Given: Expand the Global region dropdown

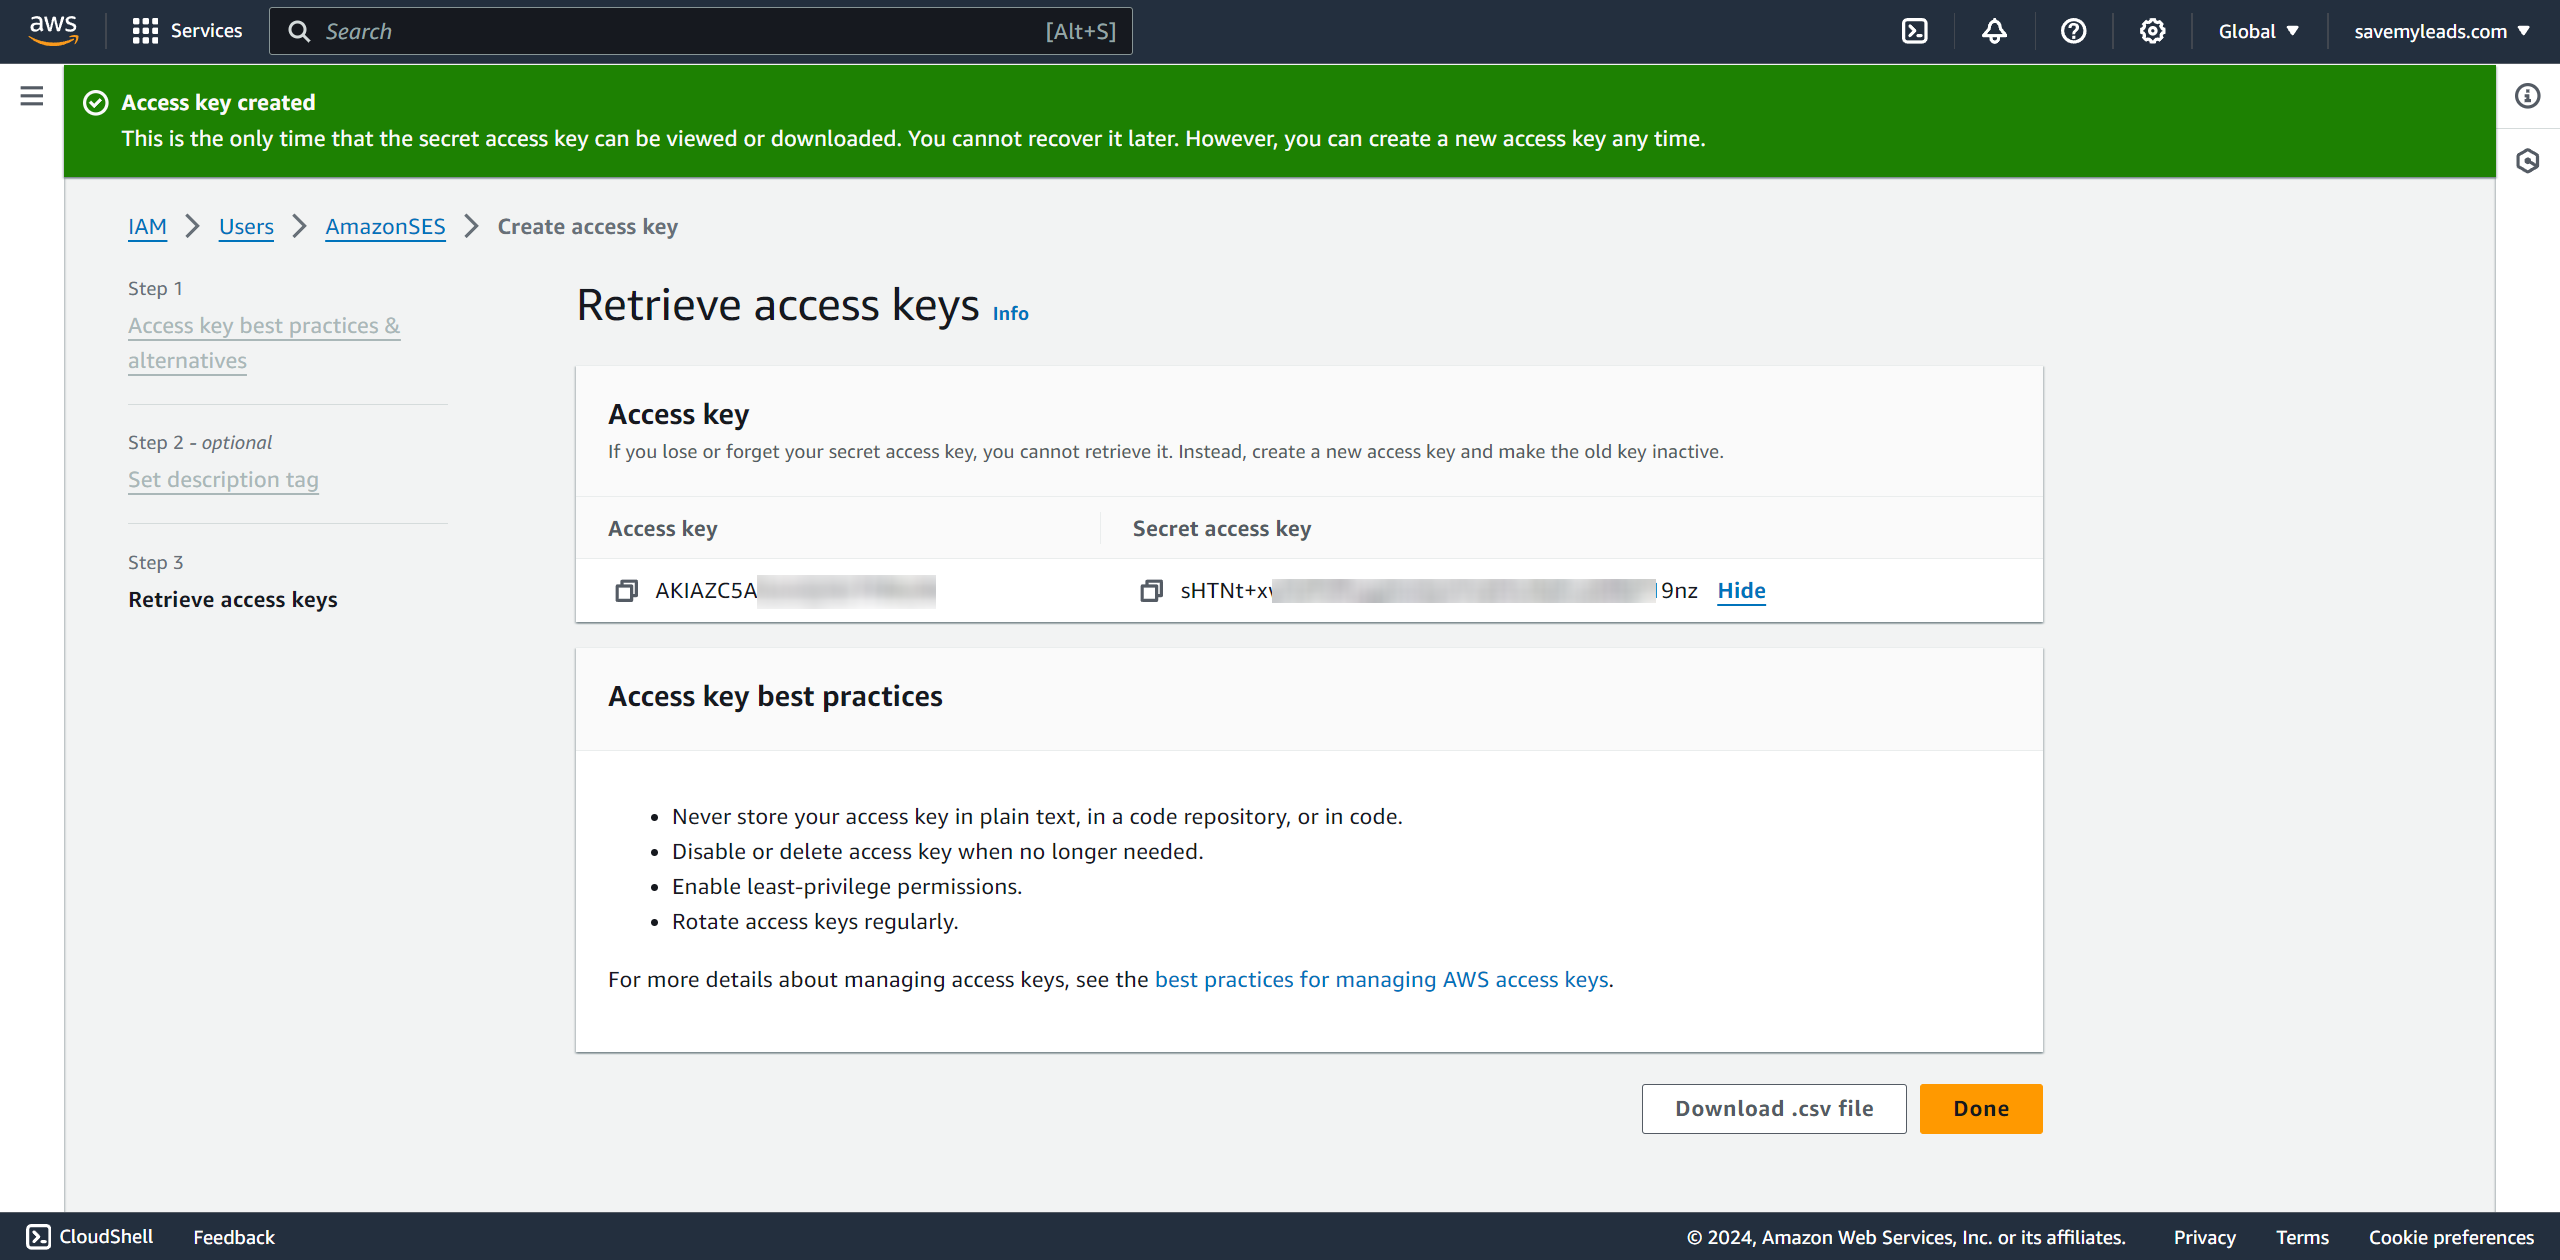Looking at the screenshot, I should 2258,31.
